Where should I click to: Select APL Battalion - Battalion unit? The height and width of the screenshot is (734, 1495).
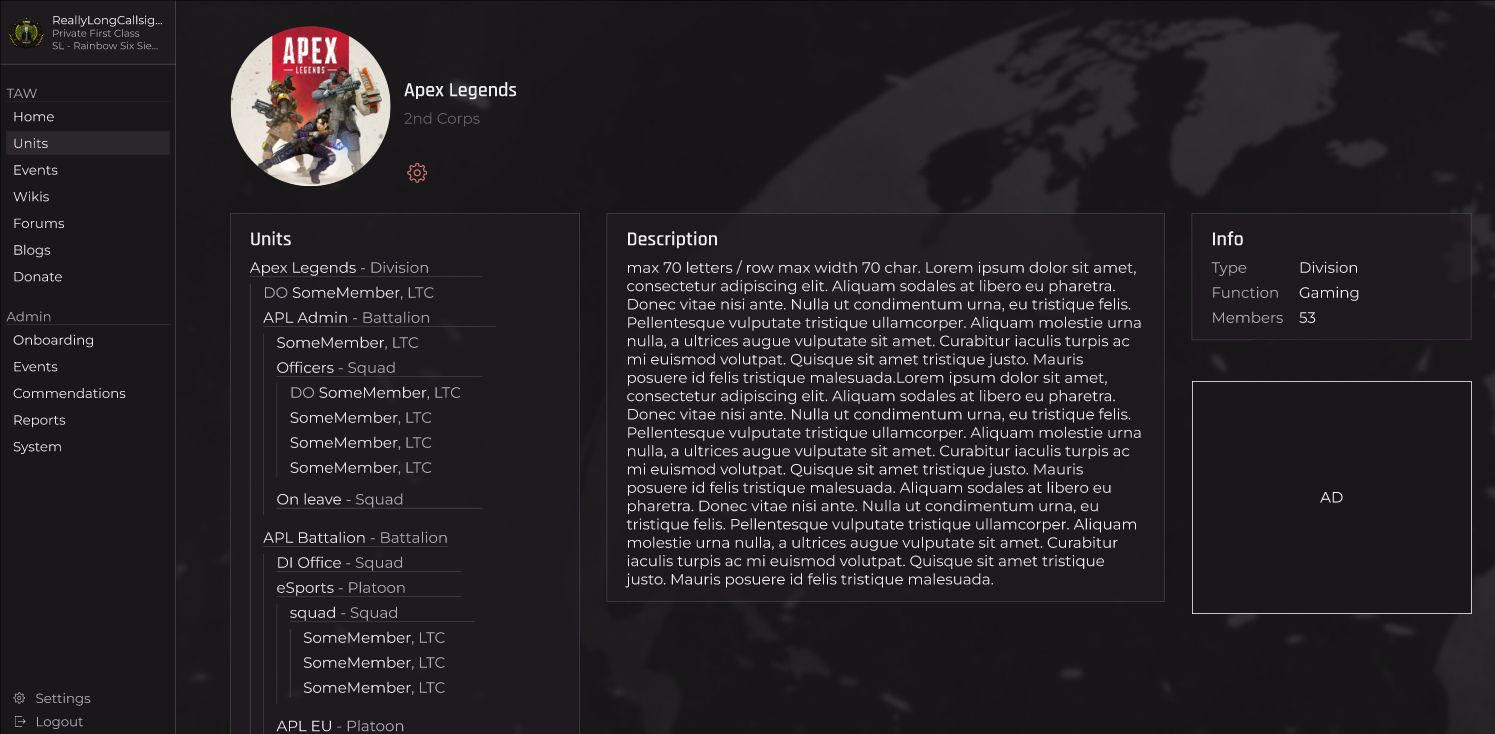click(355, 538)
